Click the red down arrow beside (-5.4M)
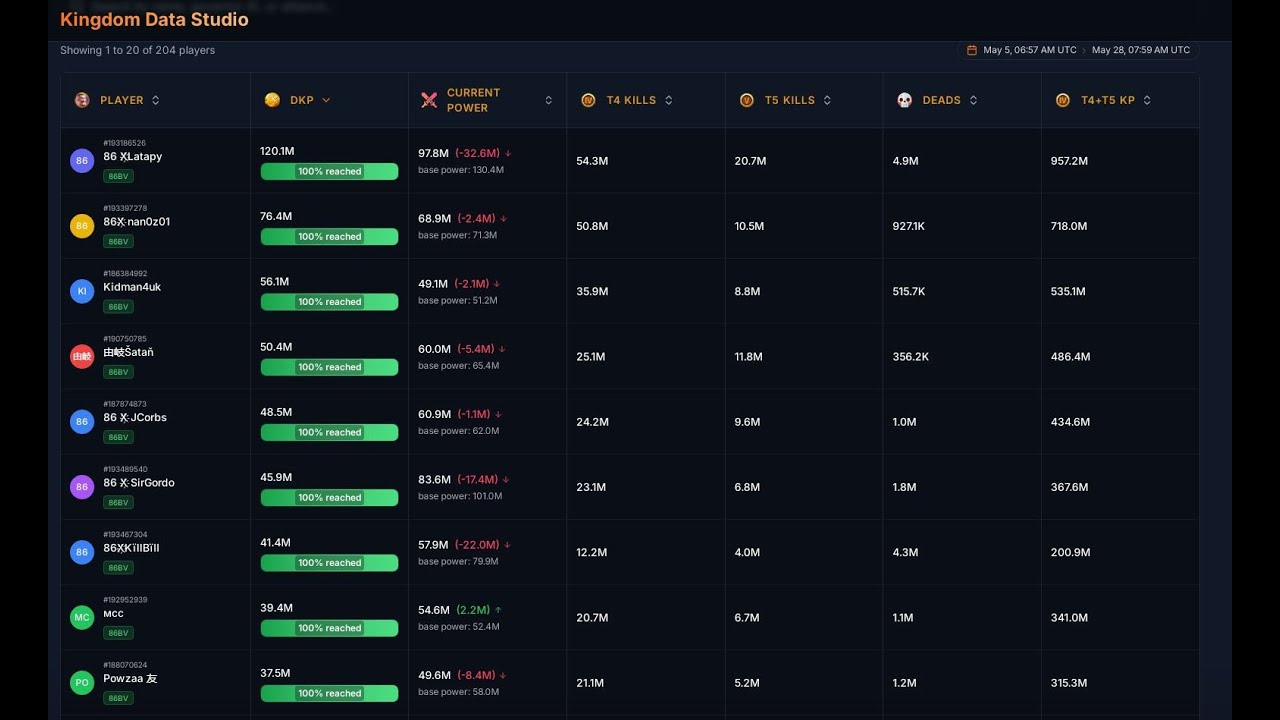The height and width of the screenshot is (720, 1280). tap(502, 350)
